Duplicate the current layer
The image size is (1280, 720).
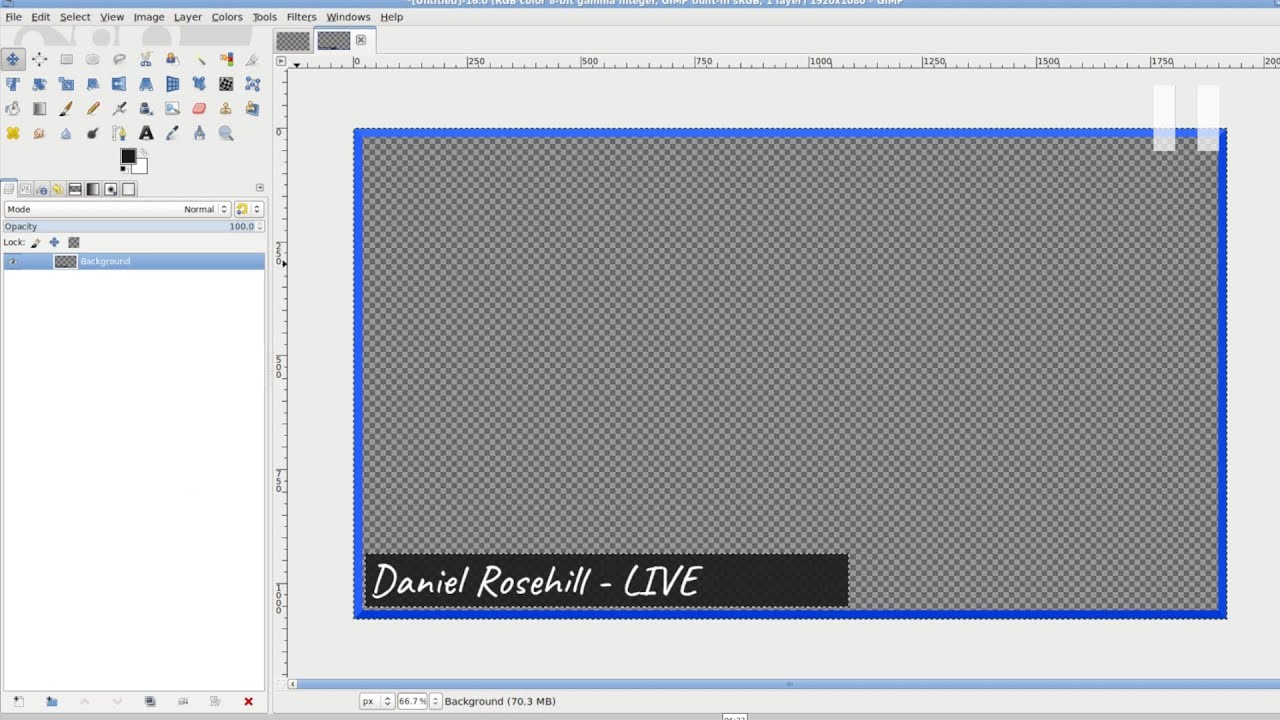pyautogui.click(x=150, y=702)
